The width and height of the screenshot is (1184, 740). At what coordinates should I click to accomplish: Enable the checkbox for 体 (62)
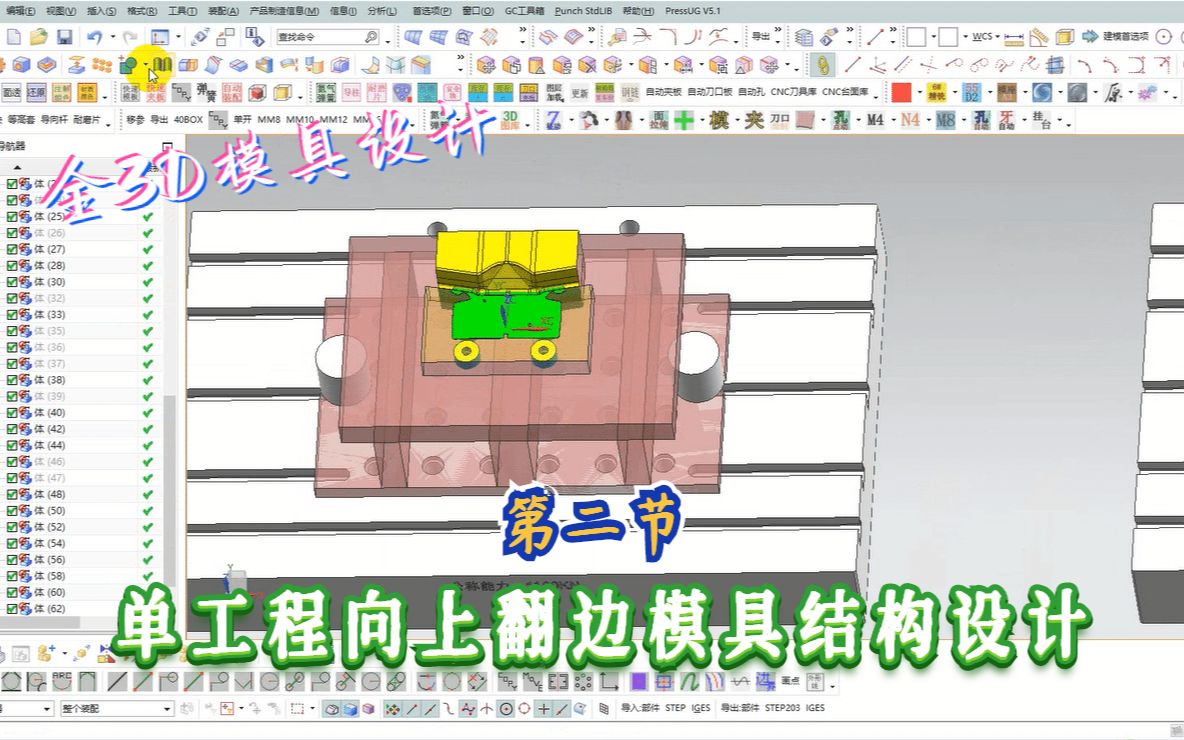point(12,608)
